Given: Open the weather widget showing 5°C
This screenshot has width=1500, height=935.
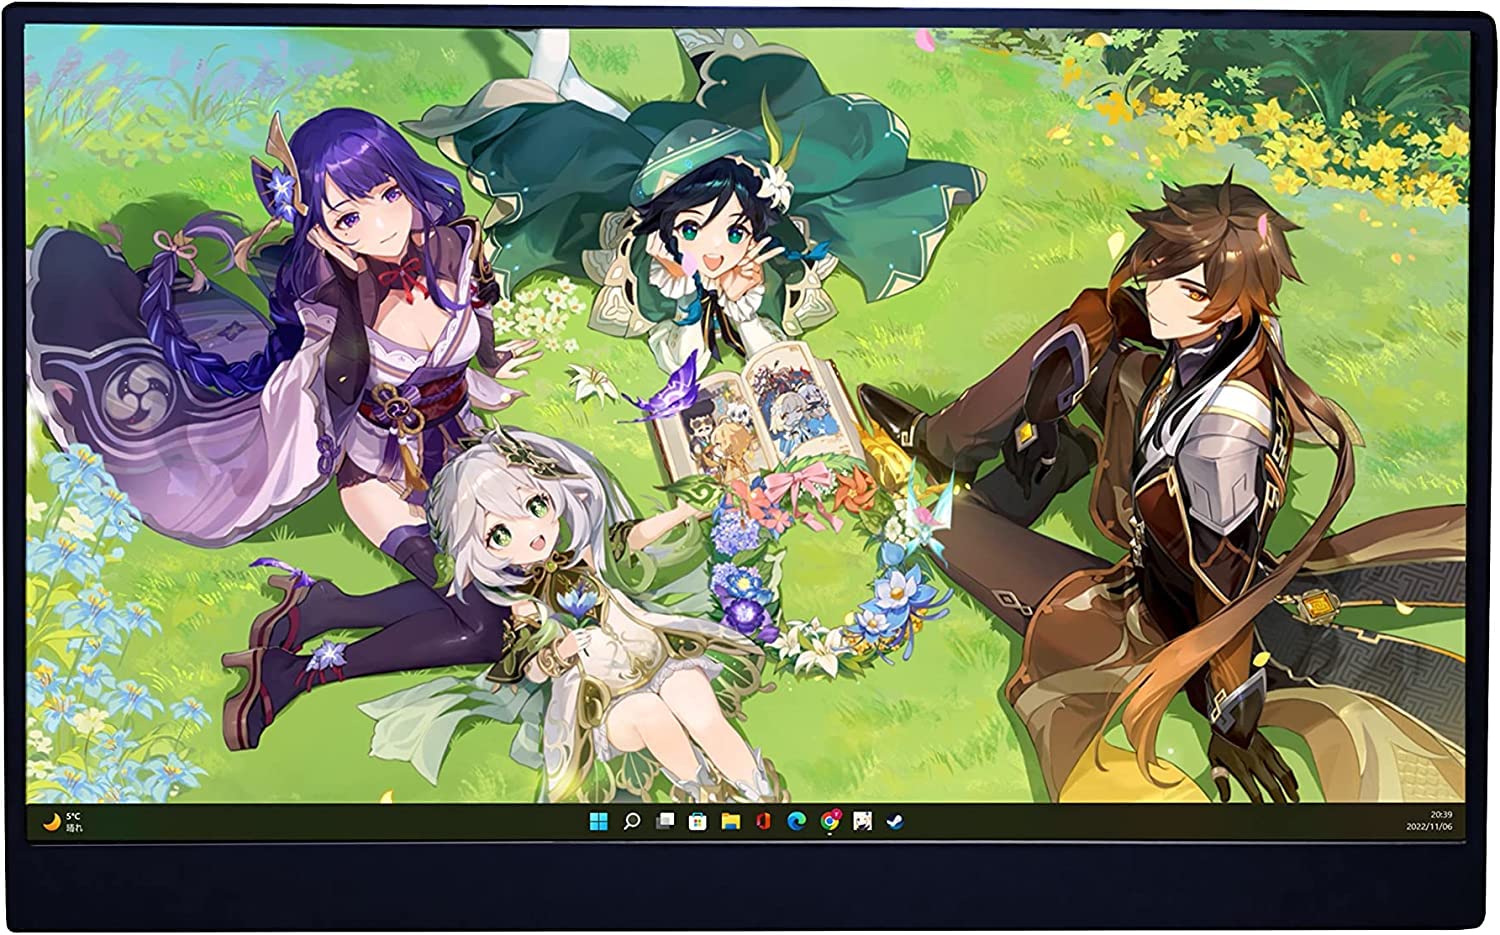Looking at the screenshot, I should click(x=62, y=822).
